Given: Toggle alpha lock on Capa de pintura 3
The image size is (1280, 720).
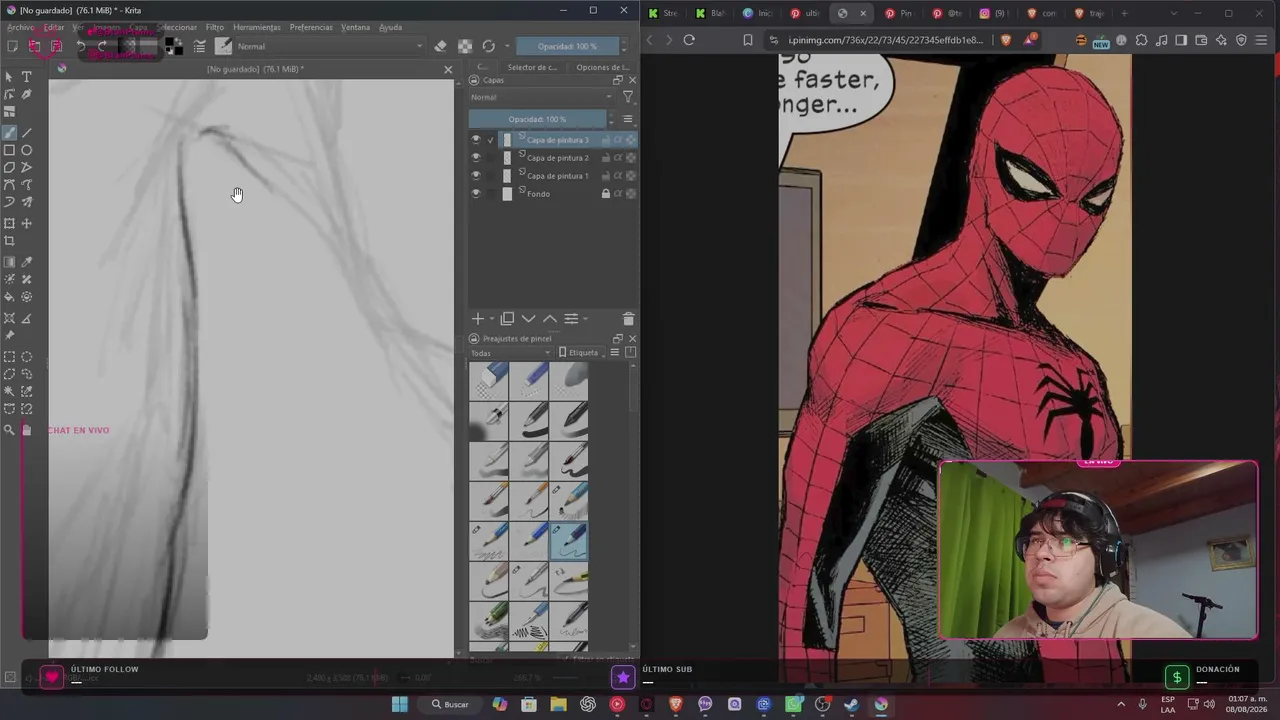Looking at the screenshot, I should pyautogui.click(x=630, y=140).
